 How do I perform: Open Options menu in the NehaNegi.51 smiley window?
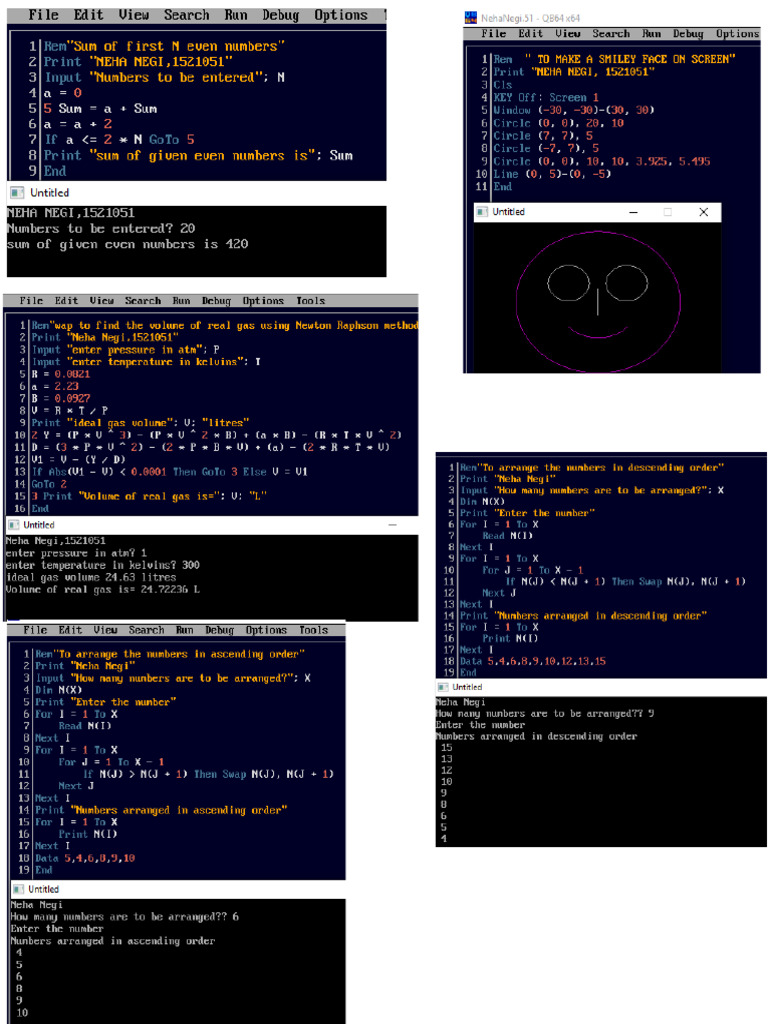[738, 33]
